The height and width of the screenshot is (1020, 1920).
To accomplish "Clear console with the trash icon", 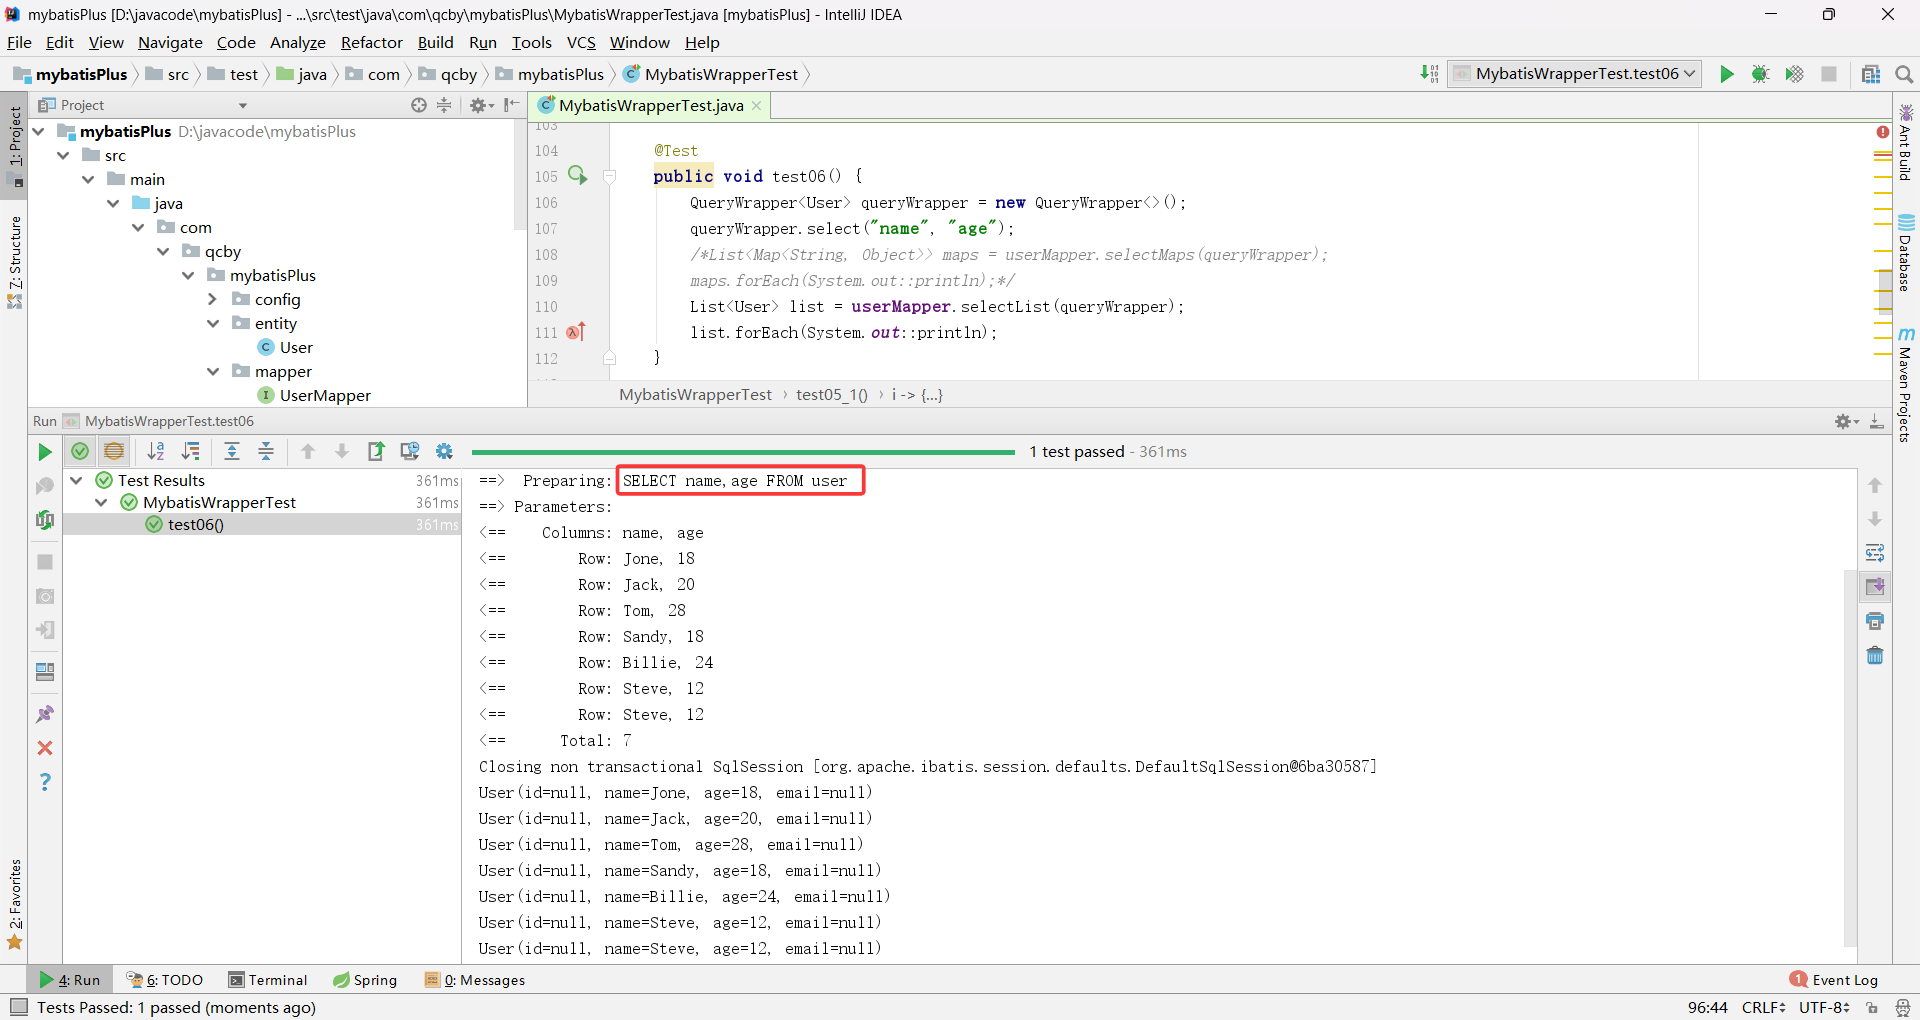I will point(1875,656).
